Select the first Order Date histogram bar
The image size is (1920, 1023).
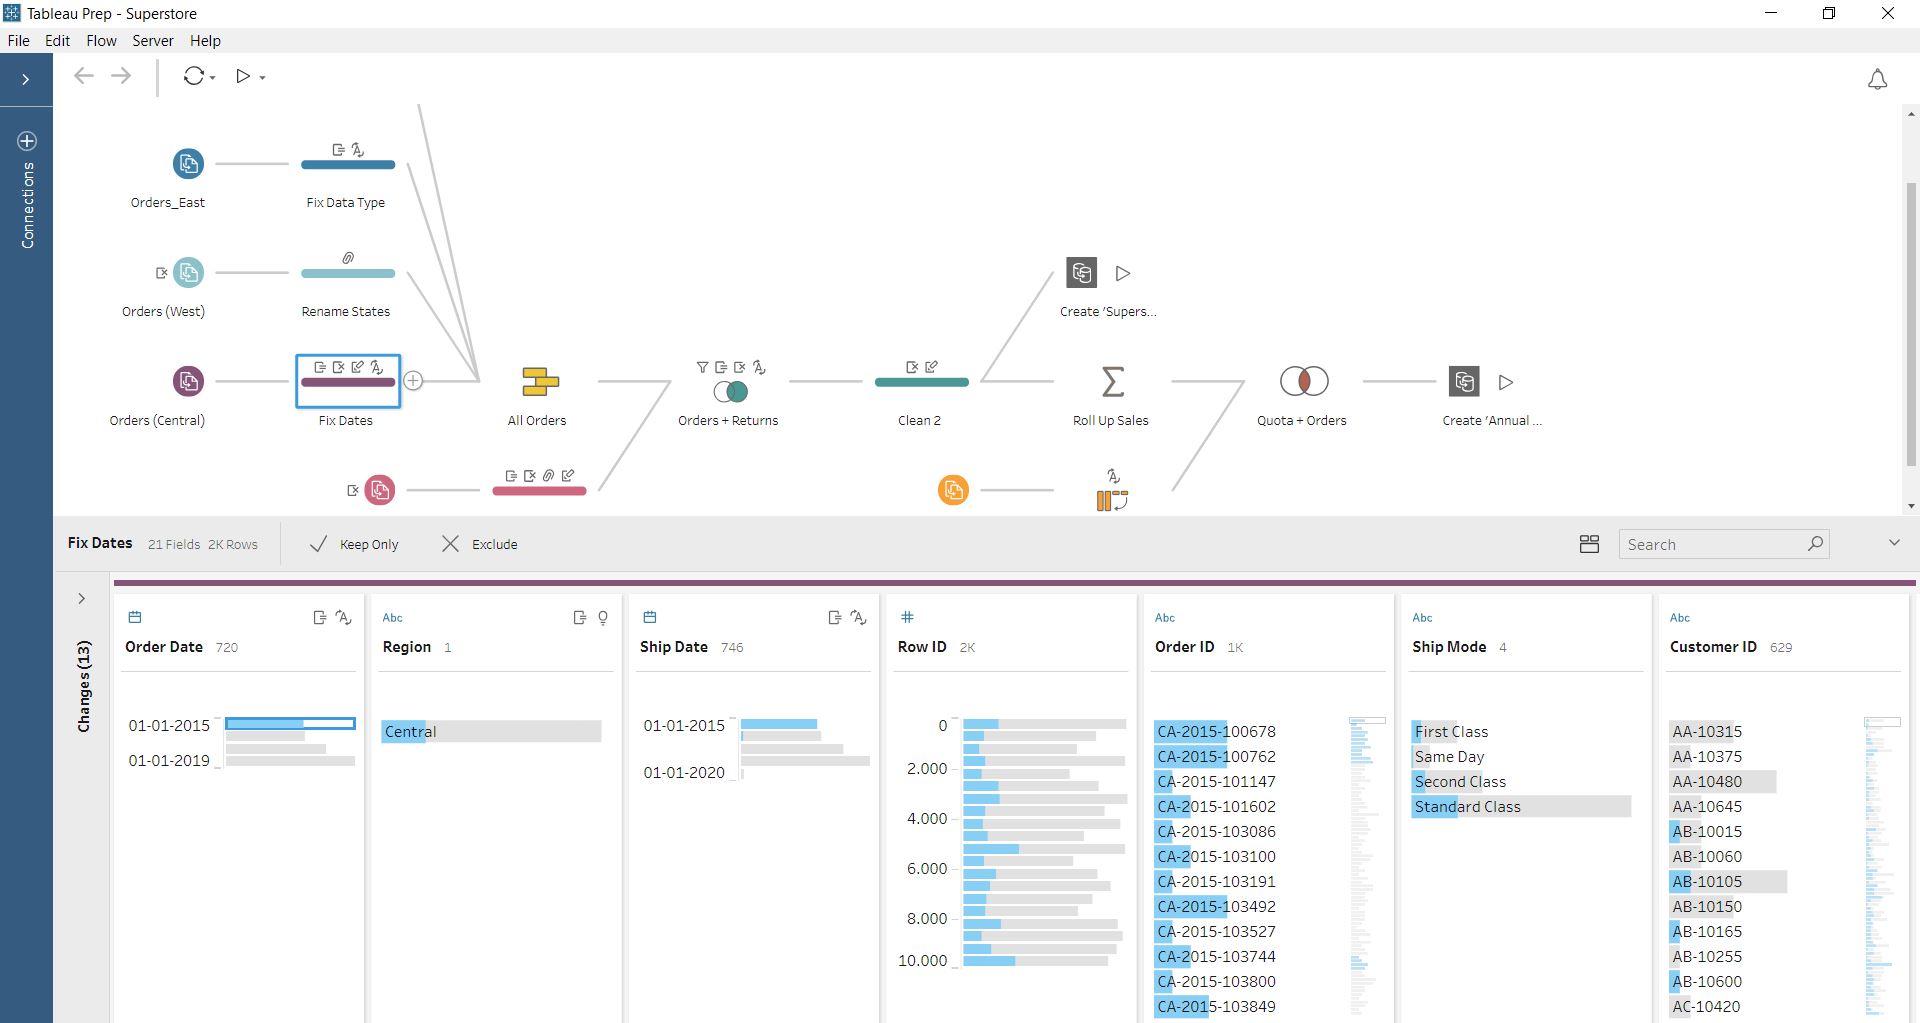coord(290,723)
